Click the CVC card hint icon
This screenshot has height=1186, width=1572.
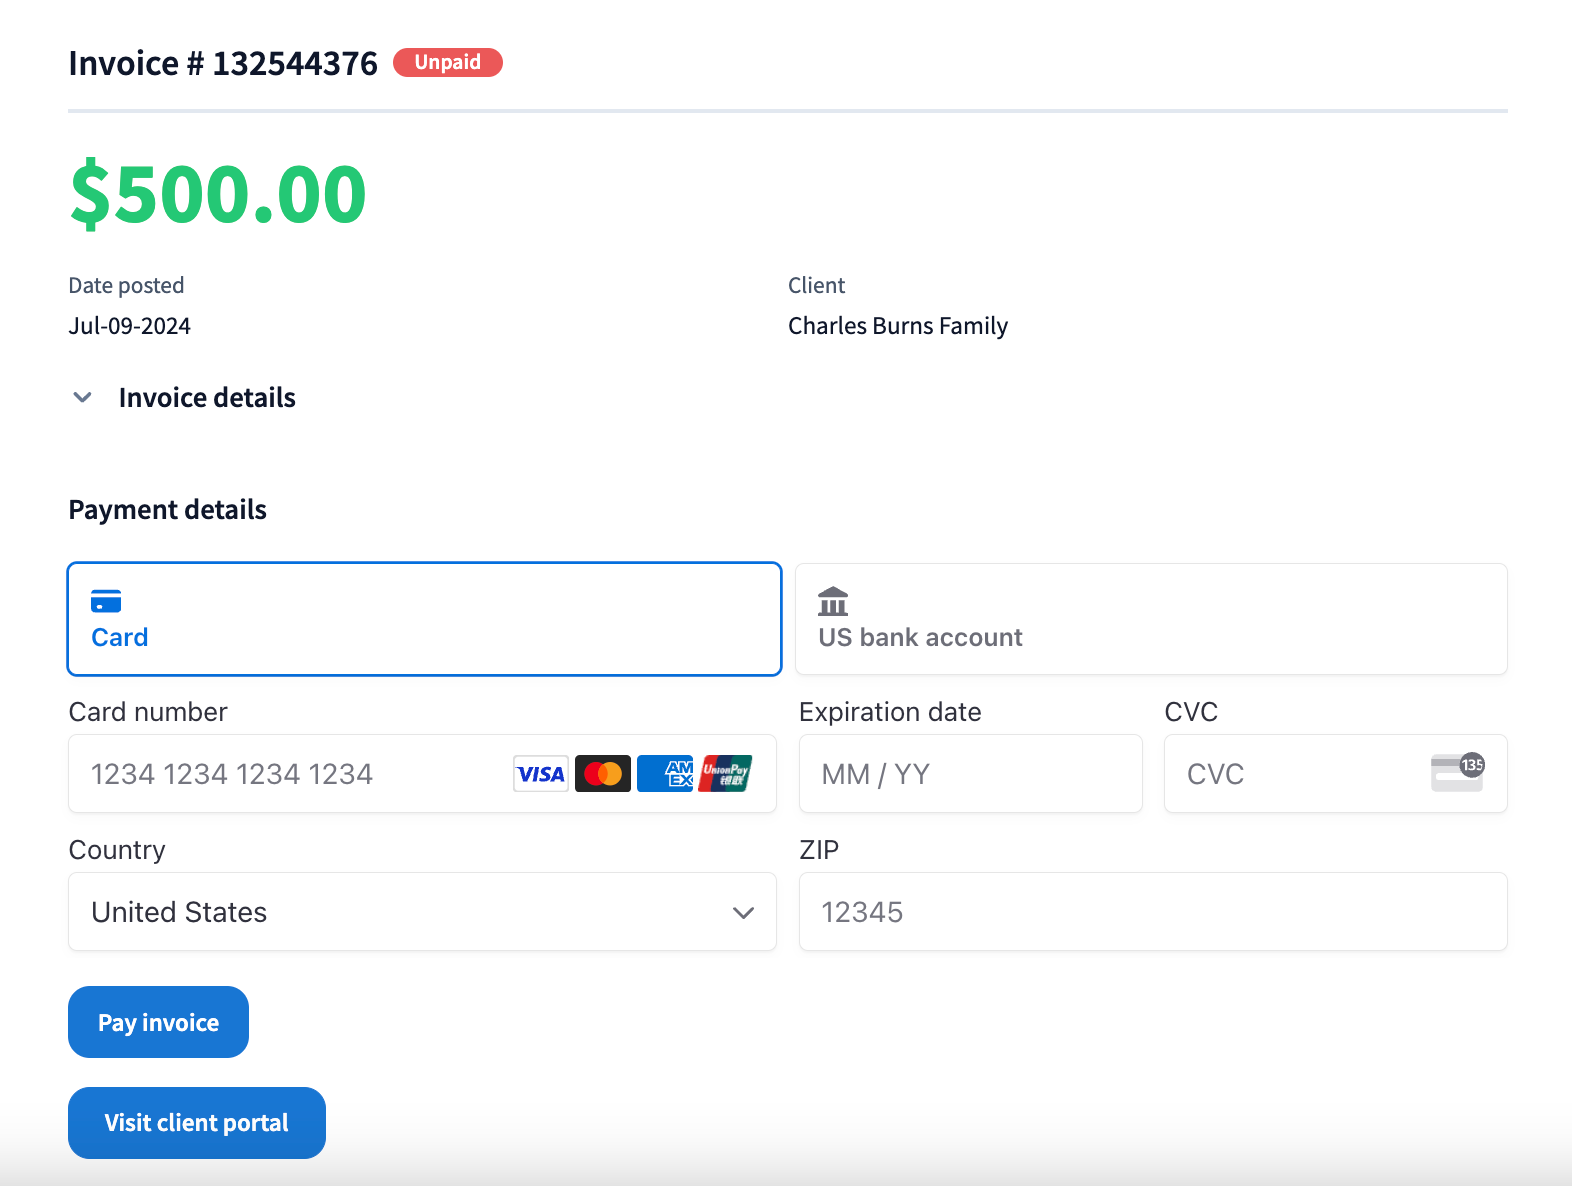pos(1457,773)
